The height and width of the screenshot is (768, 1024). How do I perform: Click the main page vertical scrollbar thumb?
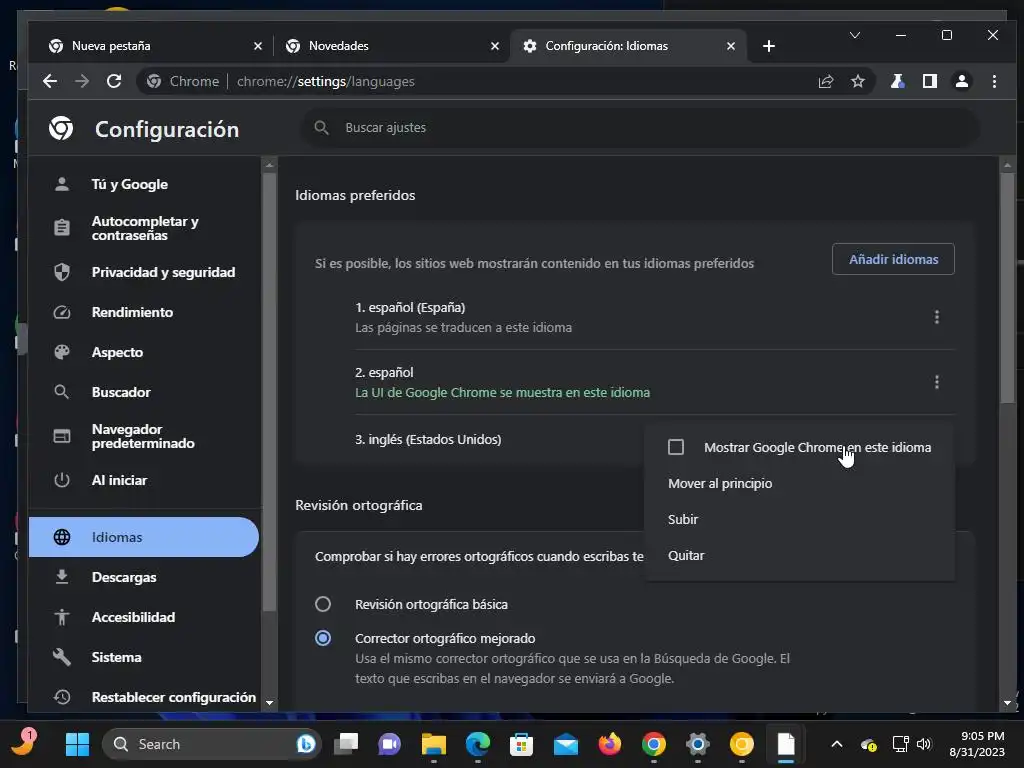click(1007, 287)
